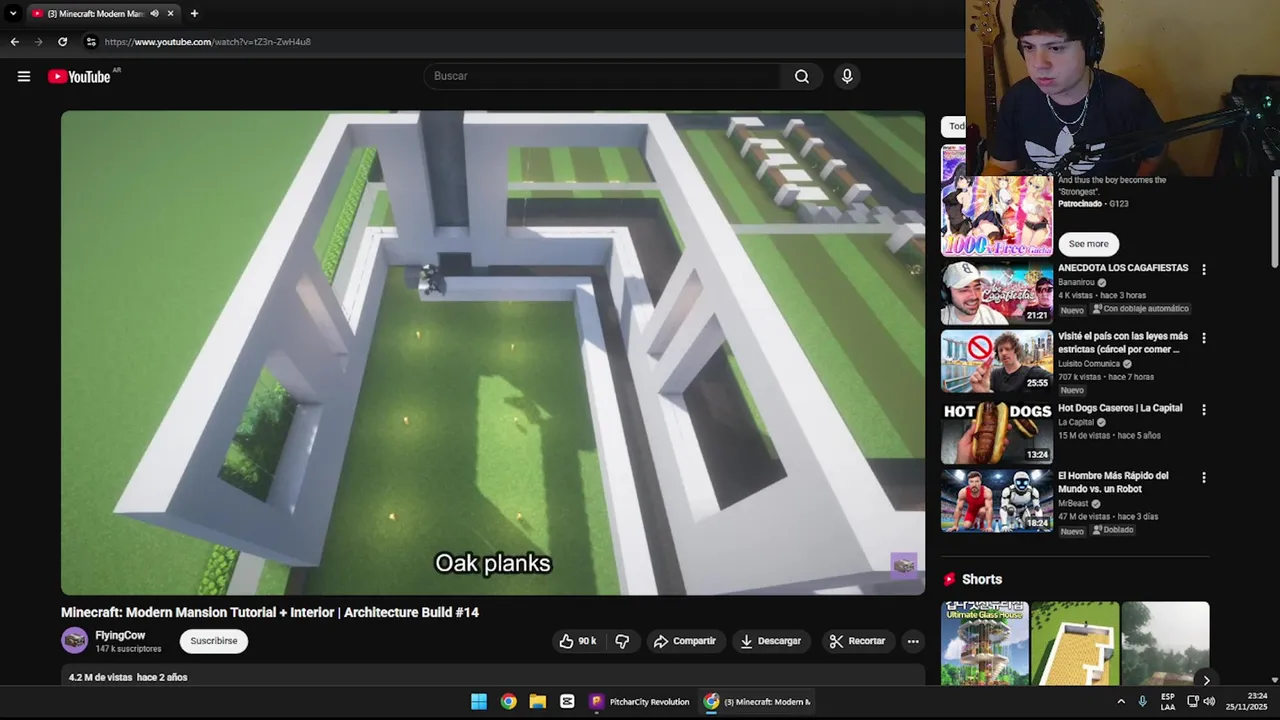Open Windows Start menu
This screenshot has height=720, width=1280.
point(479,702)
